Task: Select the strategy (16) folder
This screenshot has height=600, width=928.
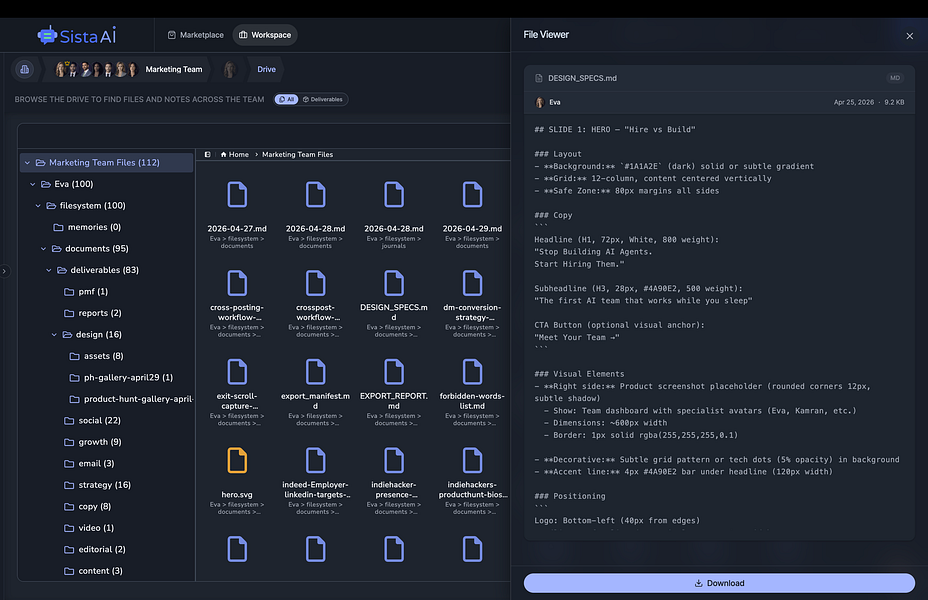Action: [98, 485]
